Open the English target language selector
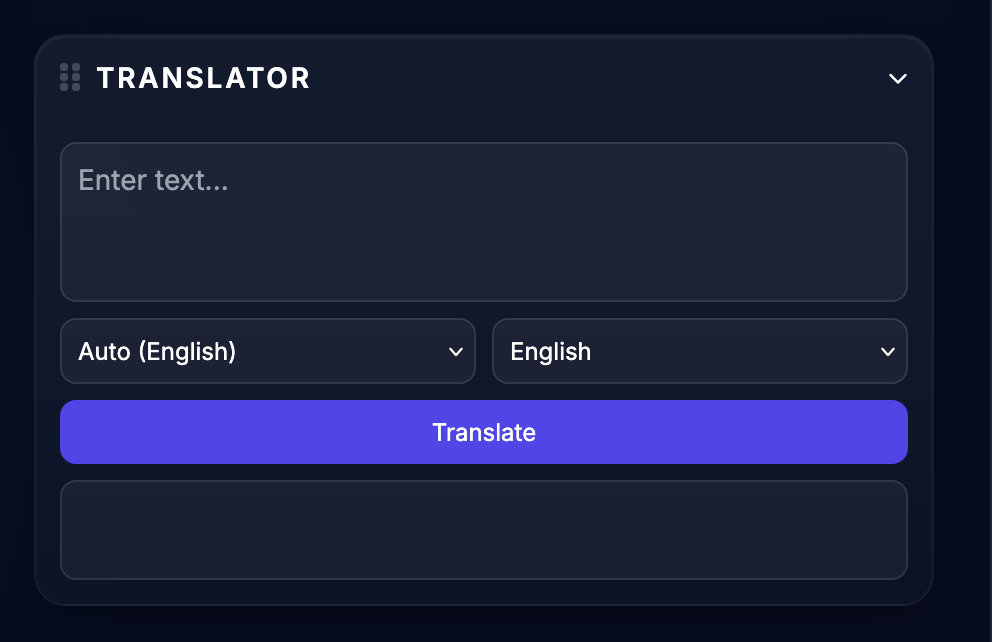This screenshot has height=642, width=992. [x=700, y=351]
